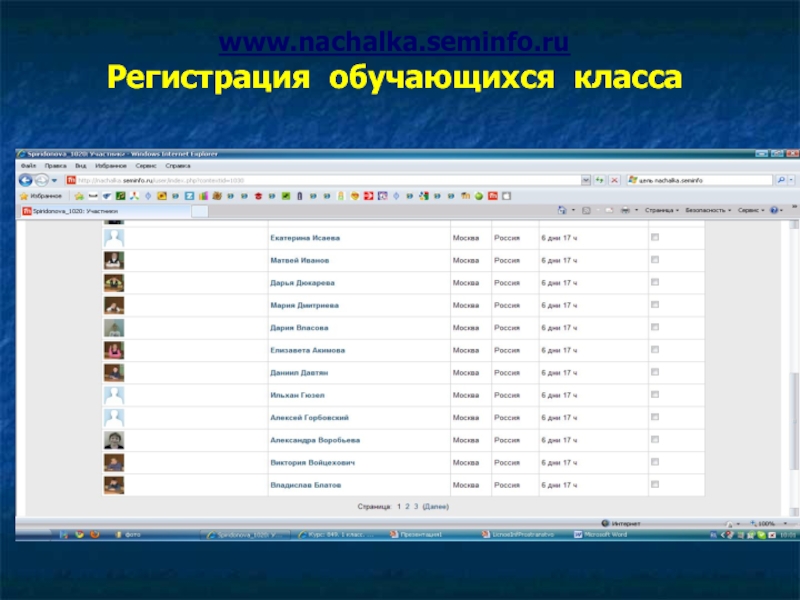
Task: Select checkbox in Даниил Давтян row
Action: pyautogui.click(x=655, y=372)
